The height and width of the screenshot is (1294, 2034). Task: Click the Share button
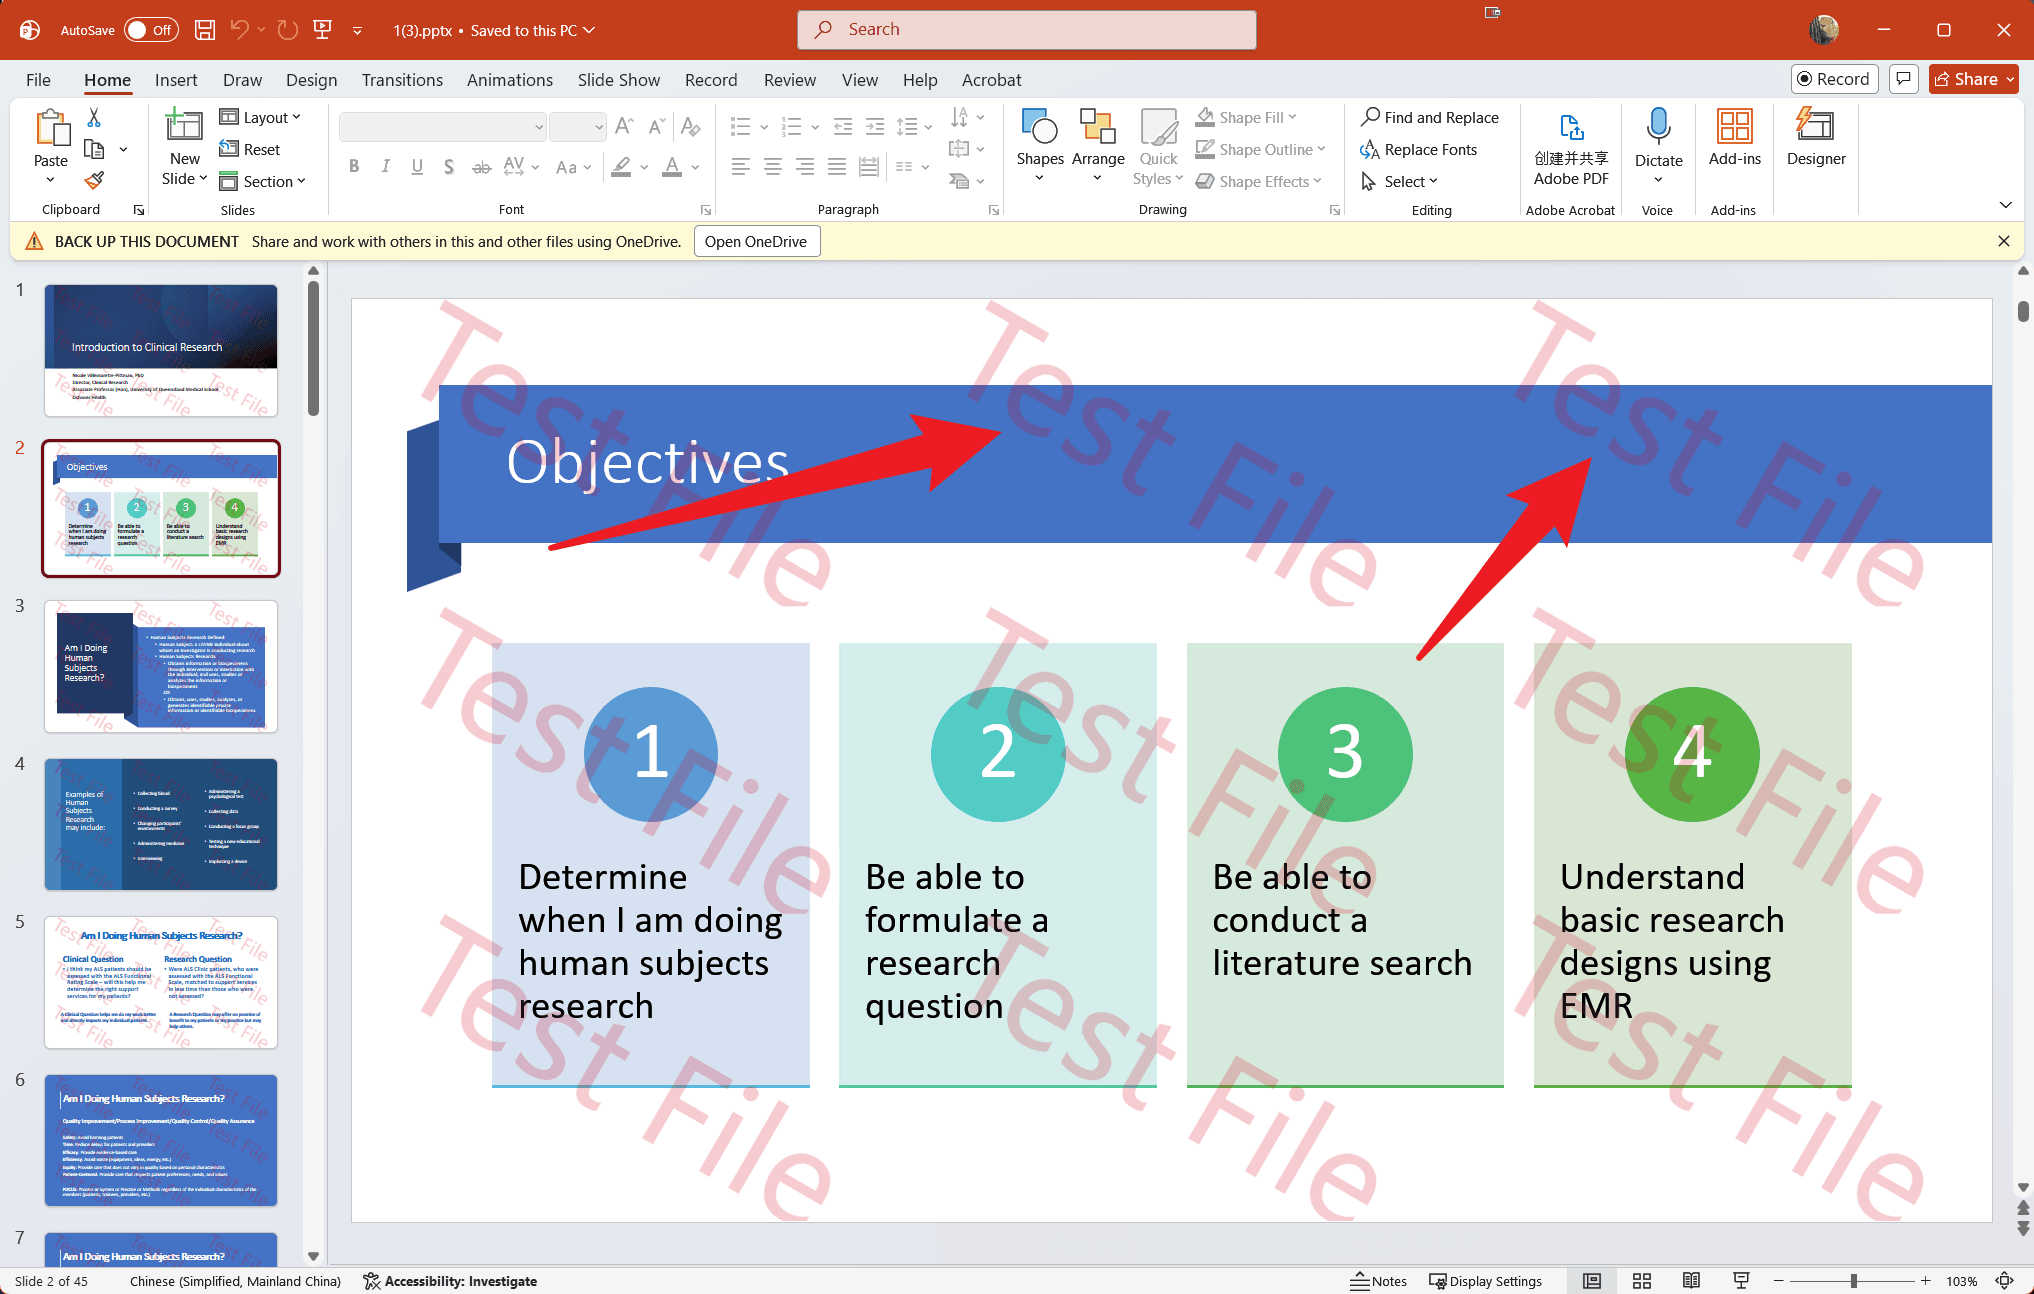(x=1973, y=79)
